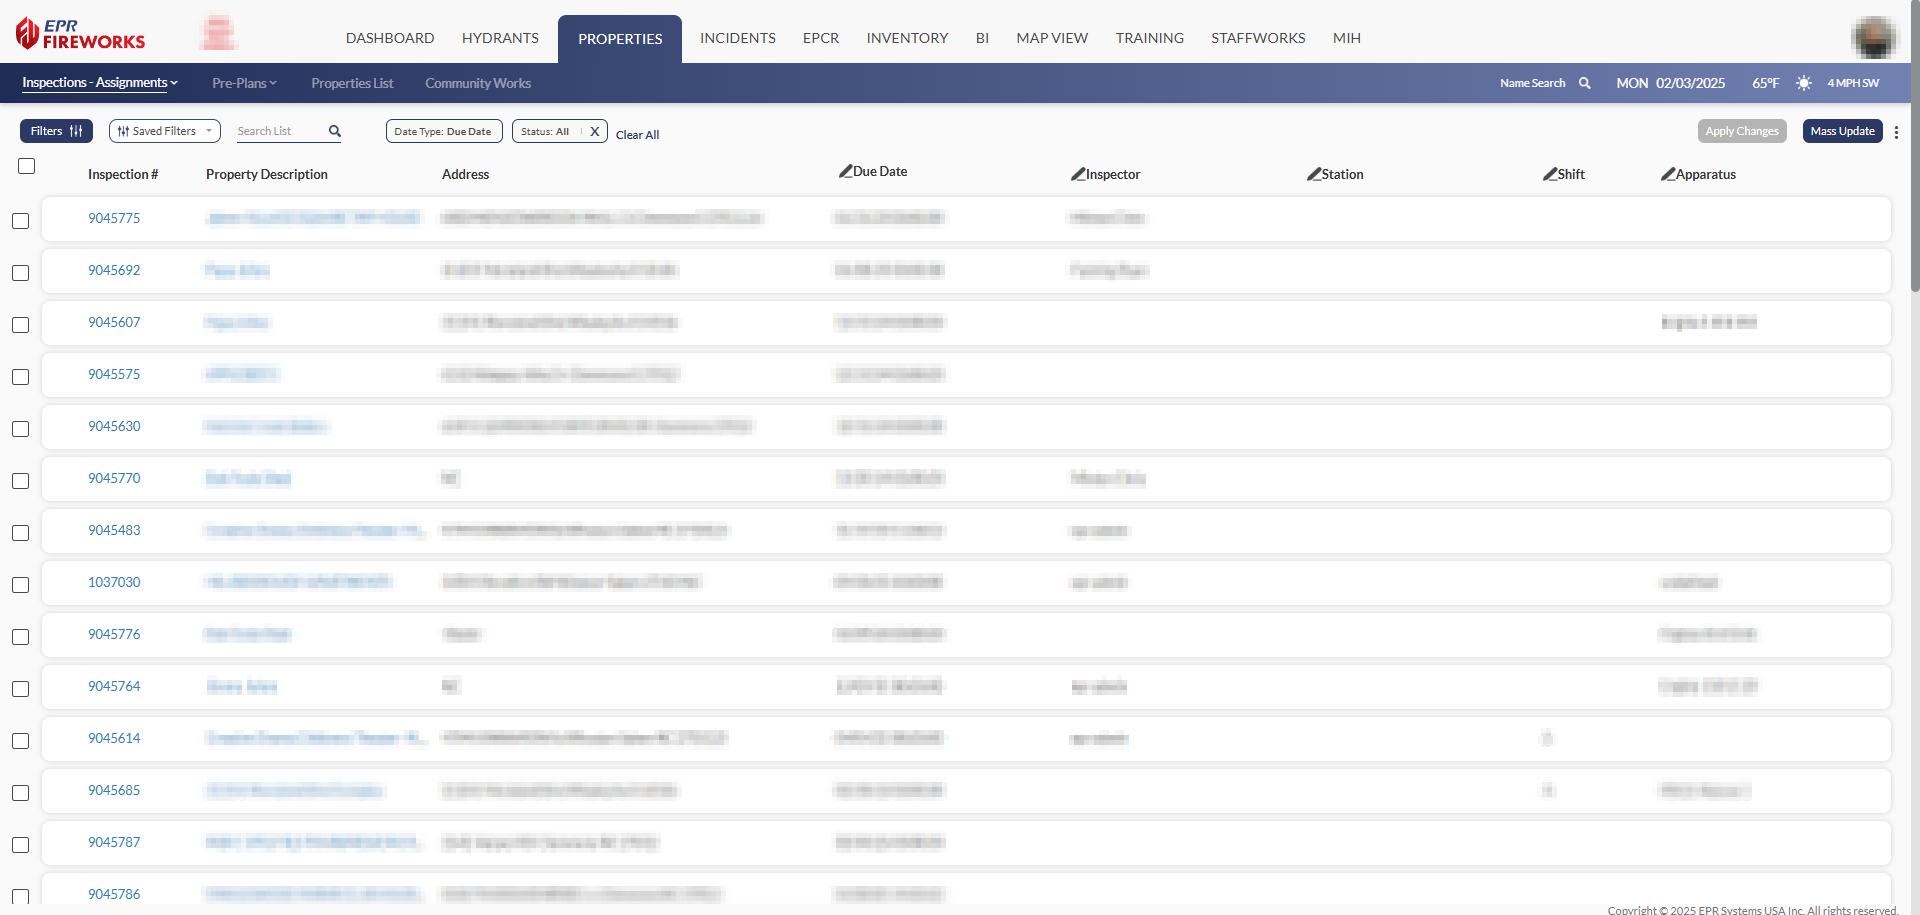Click the Name Search magnifier icon
Screen dimensions: 1920x915
tap(1585, 83)
